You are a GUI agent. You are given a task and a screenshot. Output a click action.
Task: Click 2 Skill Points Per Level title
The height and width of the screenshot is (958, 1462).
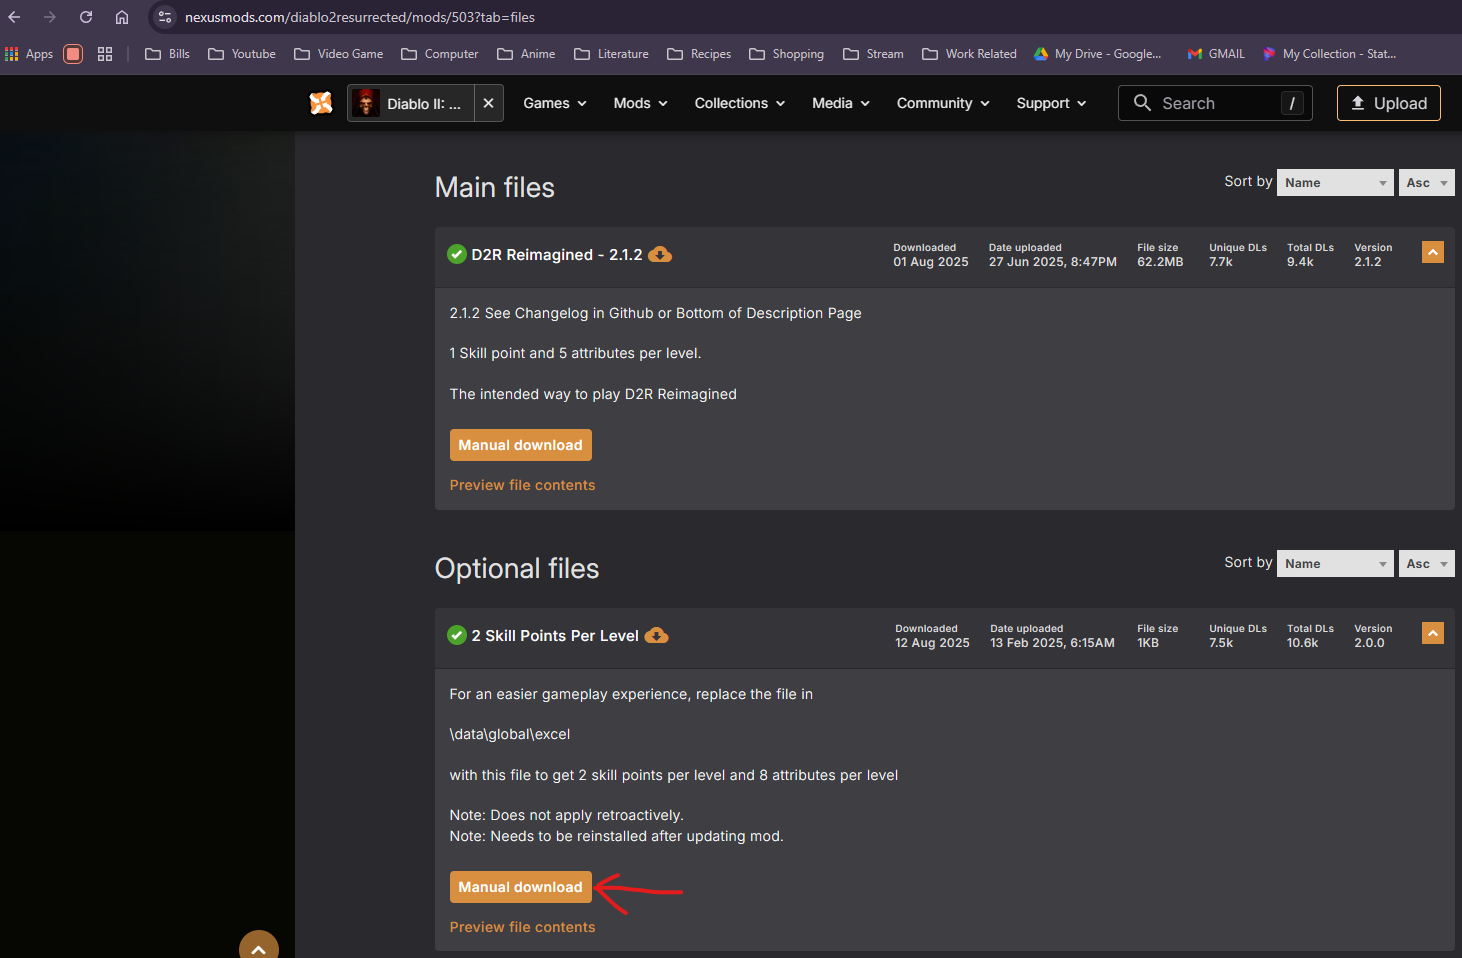[555, 636]
